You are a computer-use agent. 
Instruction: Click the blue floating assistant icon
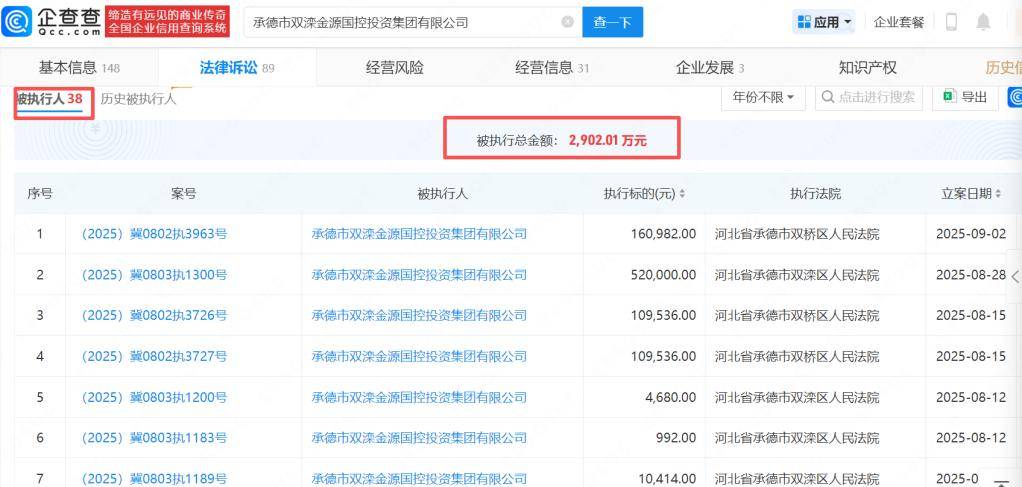[1015, 97]
